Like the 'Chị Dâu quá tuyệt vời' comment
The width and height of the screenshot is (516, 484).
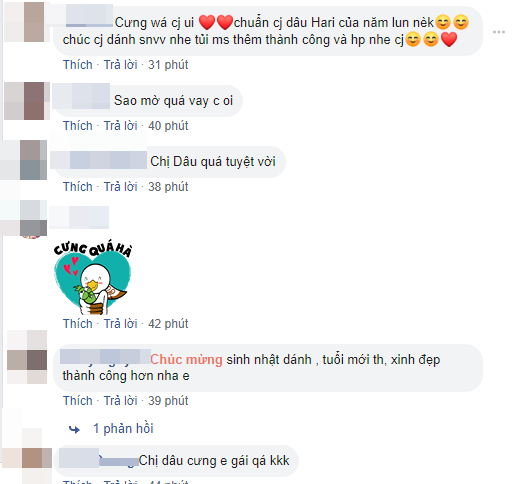click(78, 187)
